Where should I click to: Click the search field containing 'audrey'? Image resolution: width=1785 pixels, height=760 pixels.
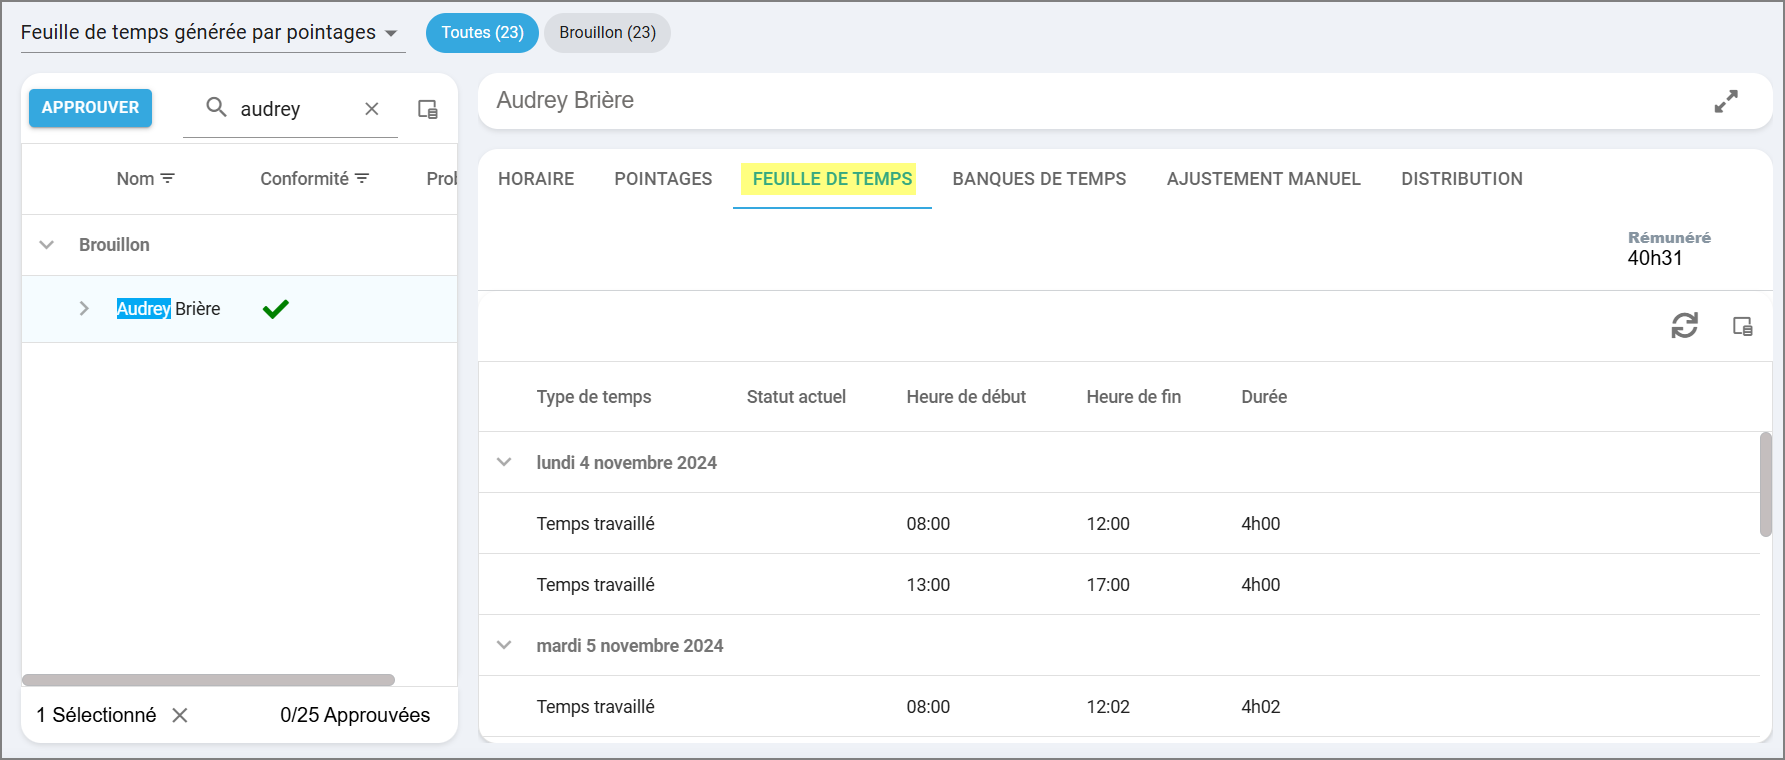pos(290,109)
